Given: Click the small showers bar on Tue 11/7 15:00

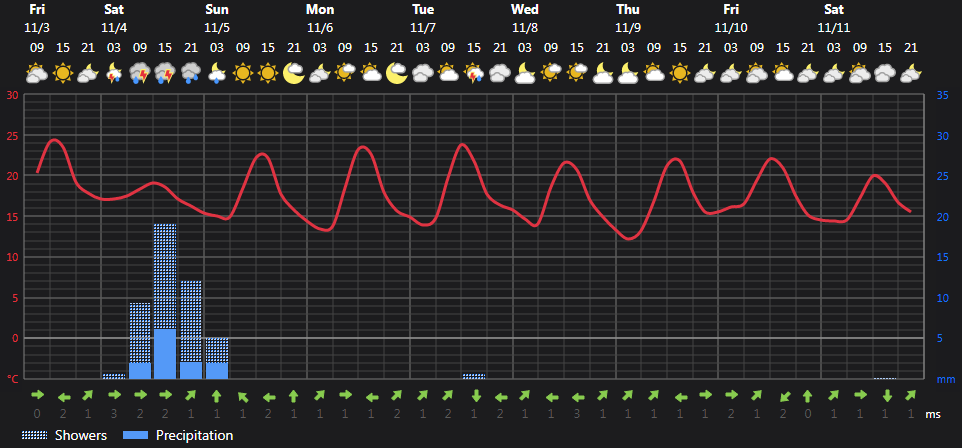Looking at the screenshot, I should (x=474, y=376).
